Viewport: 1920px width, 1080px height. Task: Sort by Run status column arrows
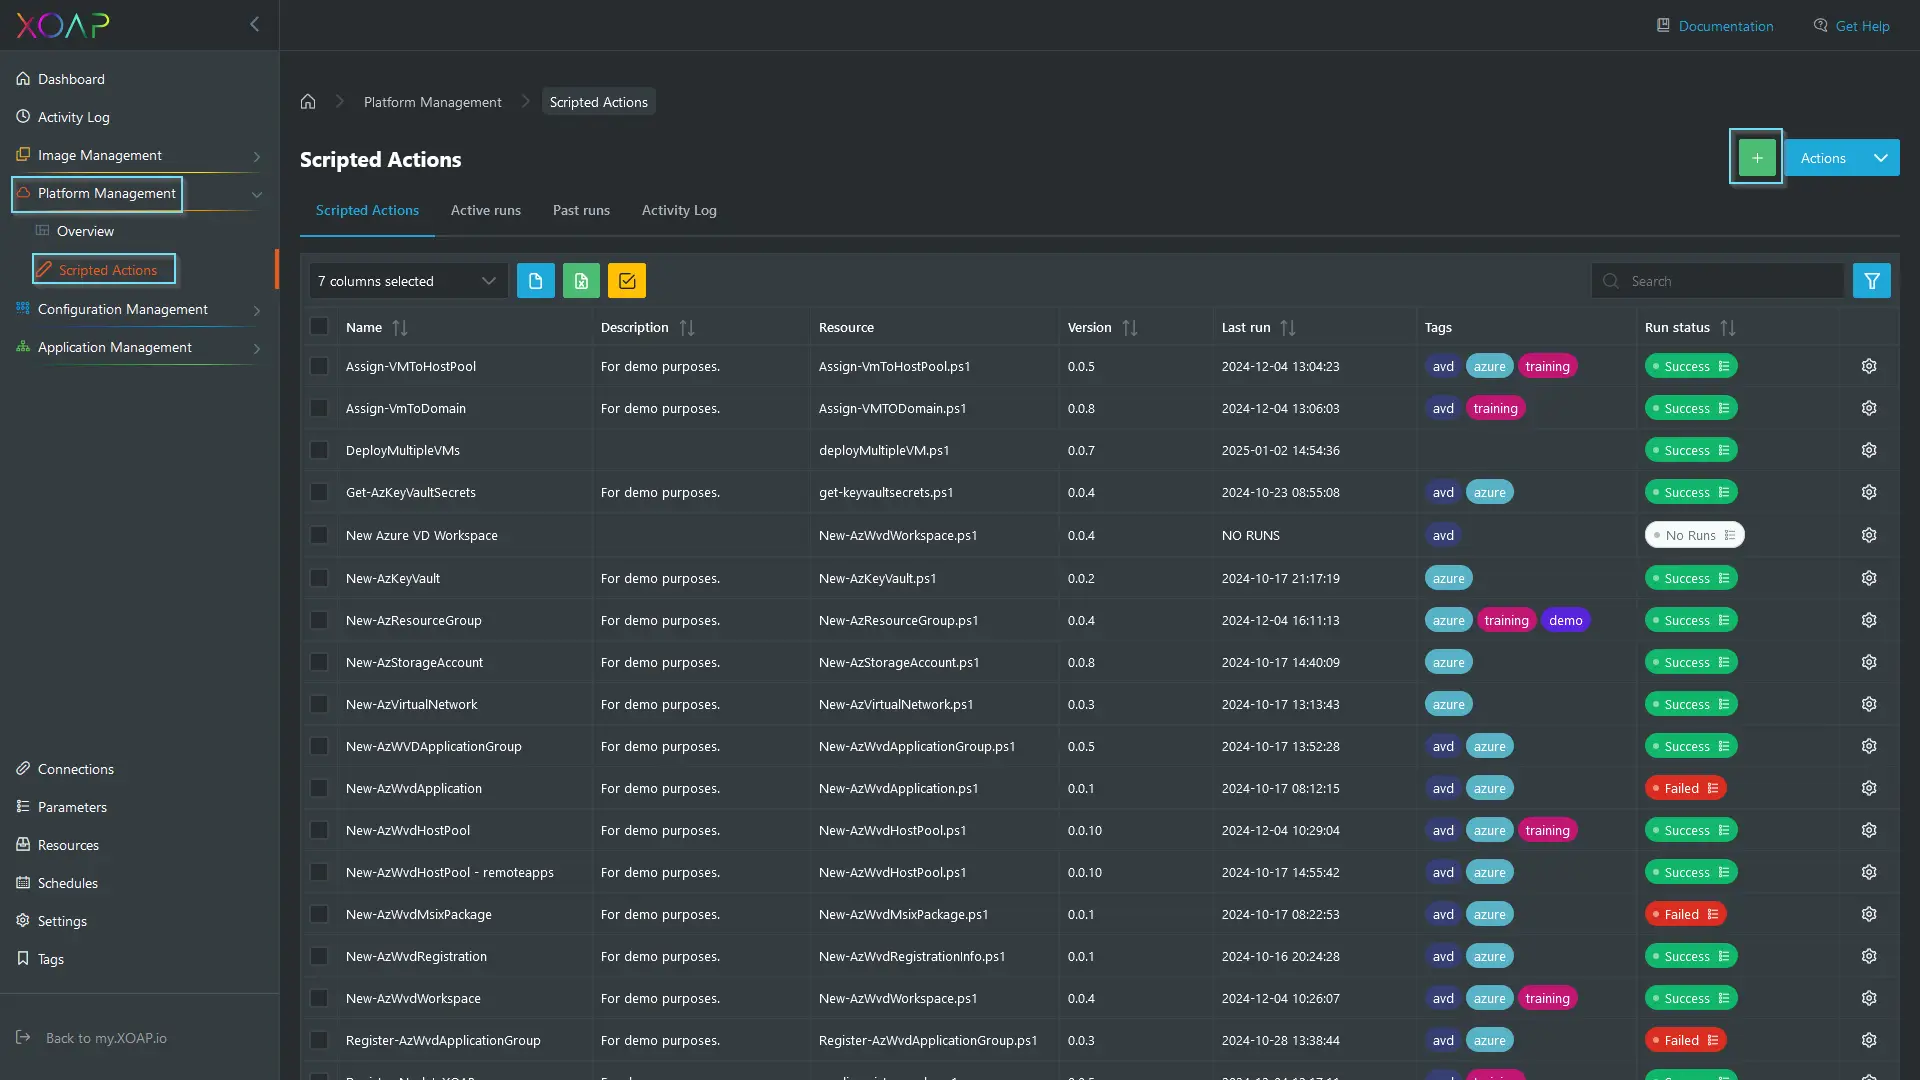1728,327
